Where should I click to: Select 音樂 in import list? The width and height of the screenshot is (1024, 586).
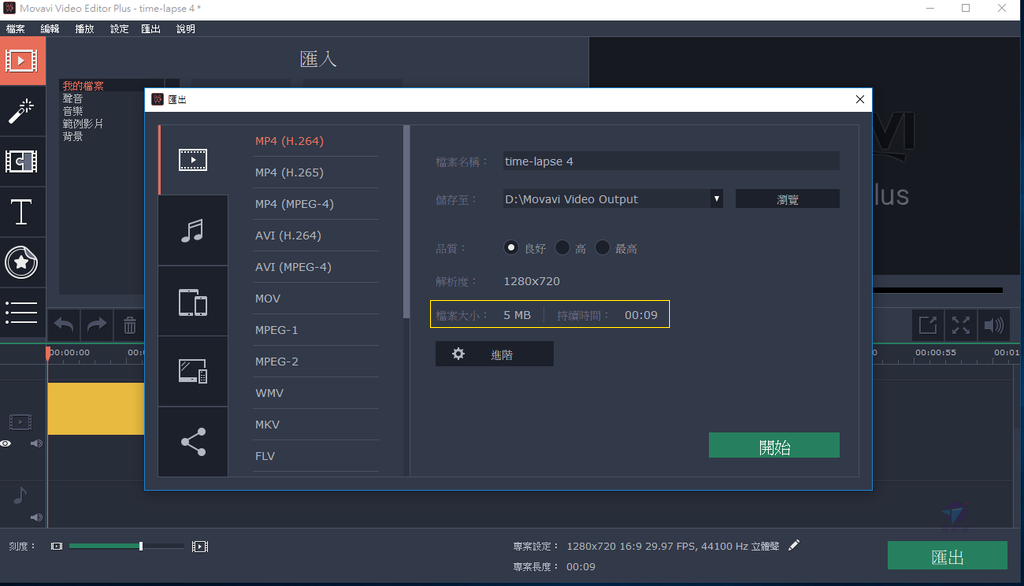pyautogui.click(x=72, y=111)
